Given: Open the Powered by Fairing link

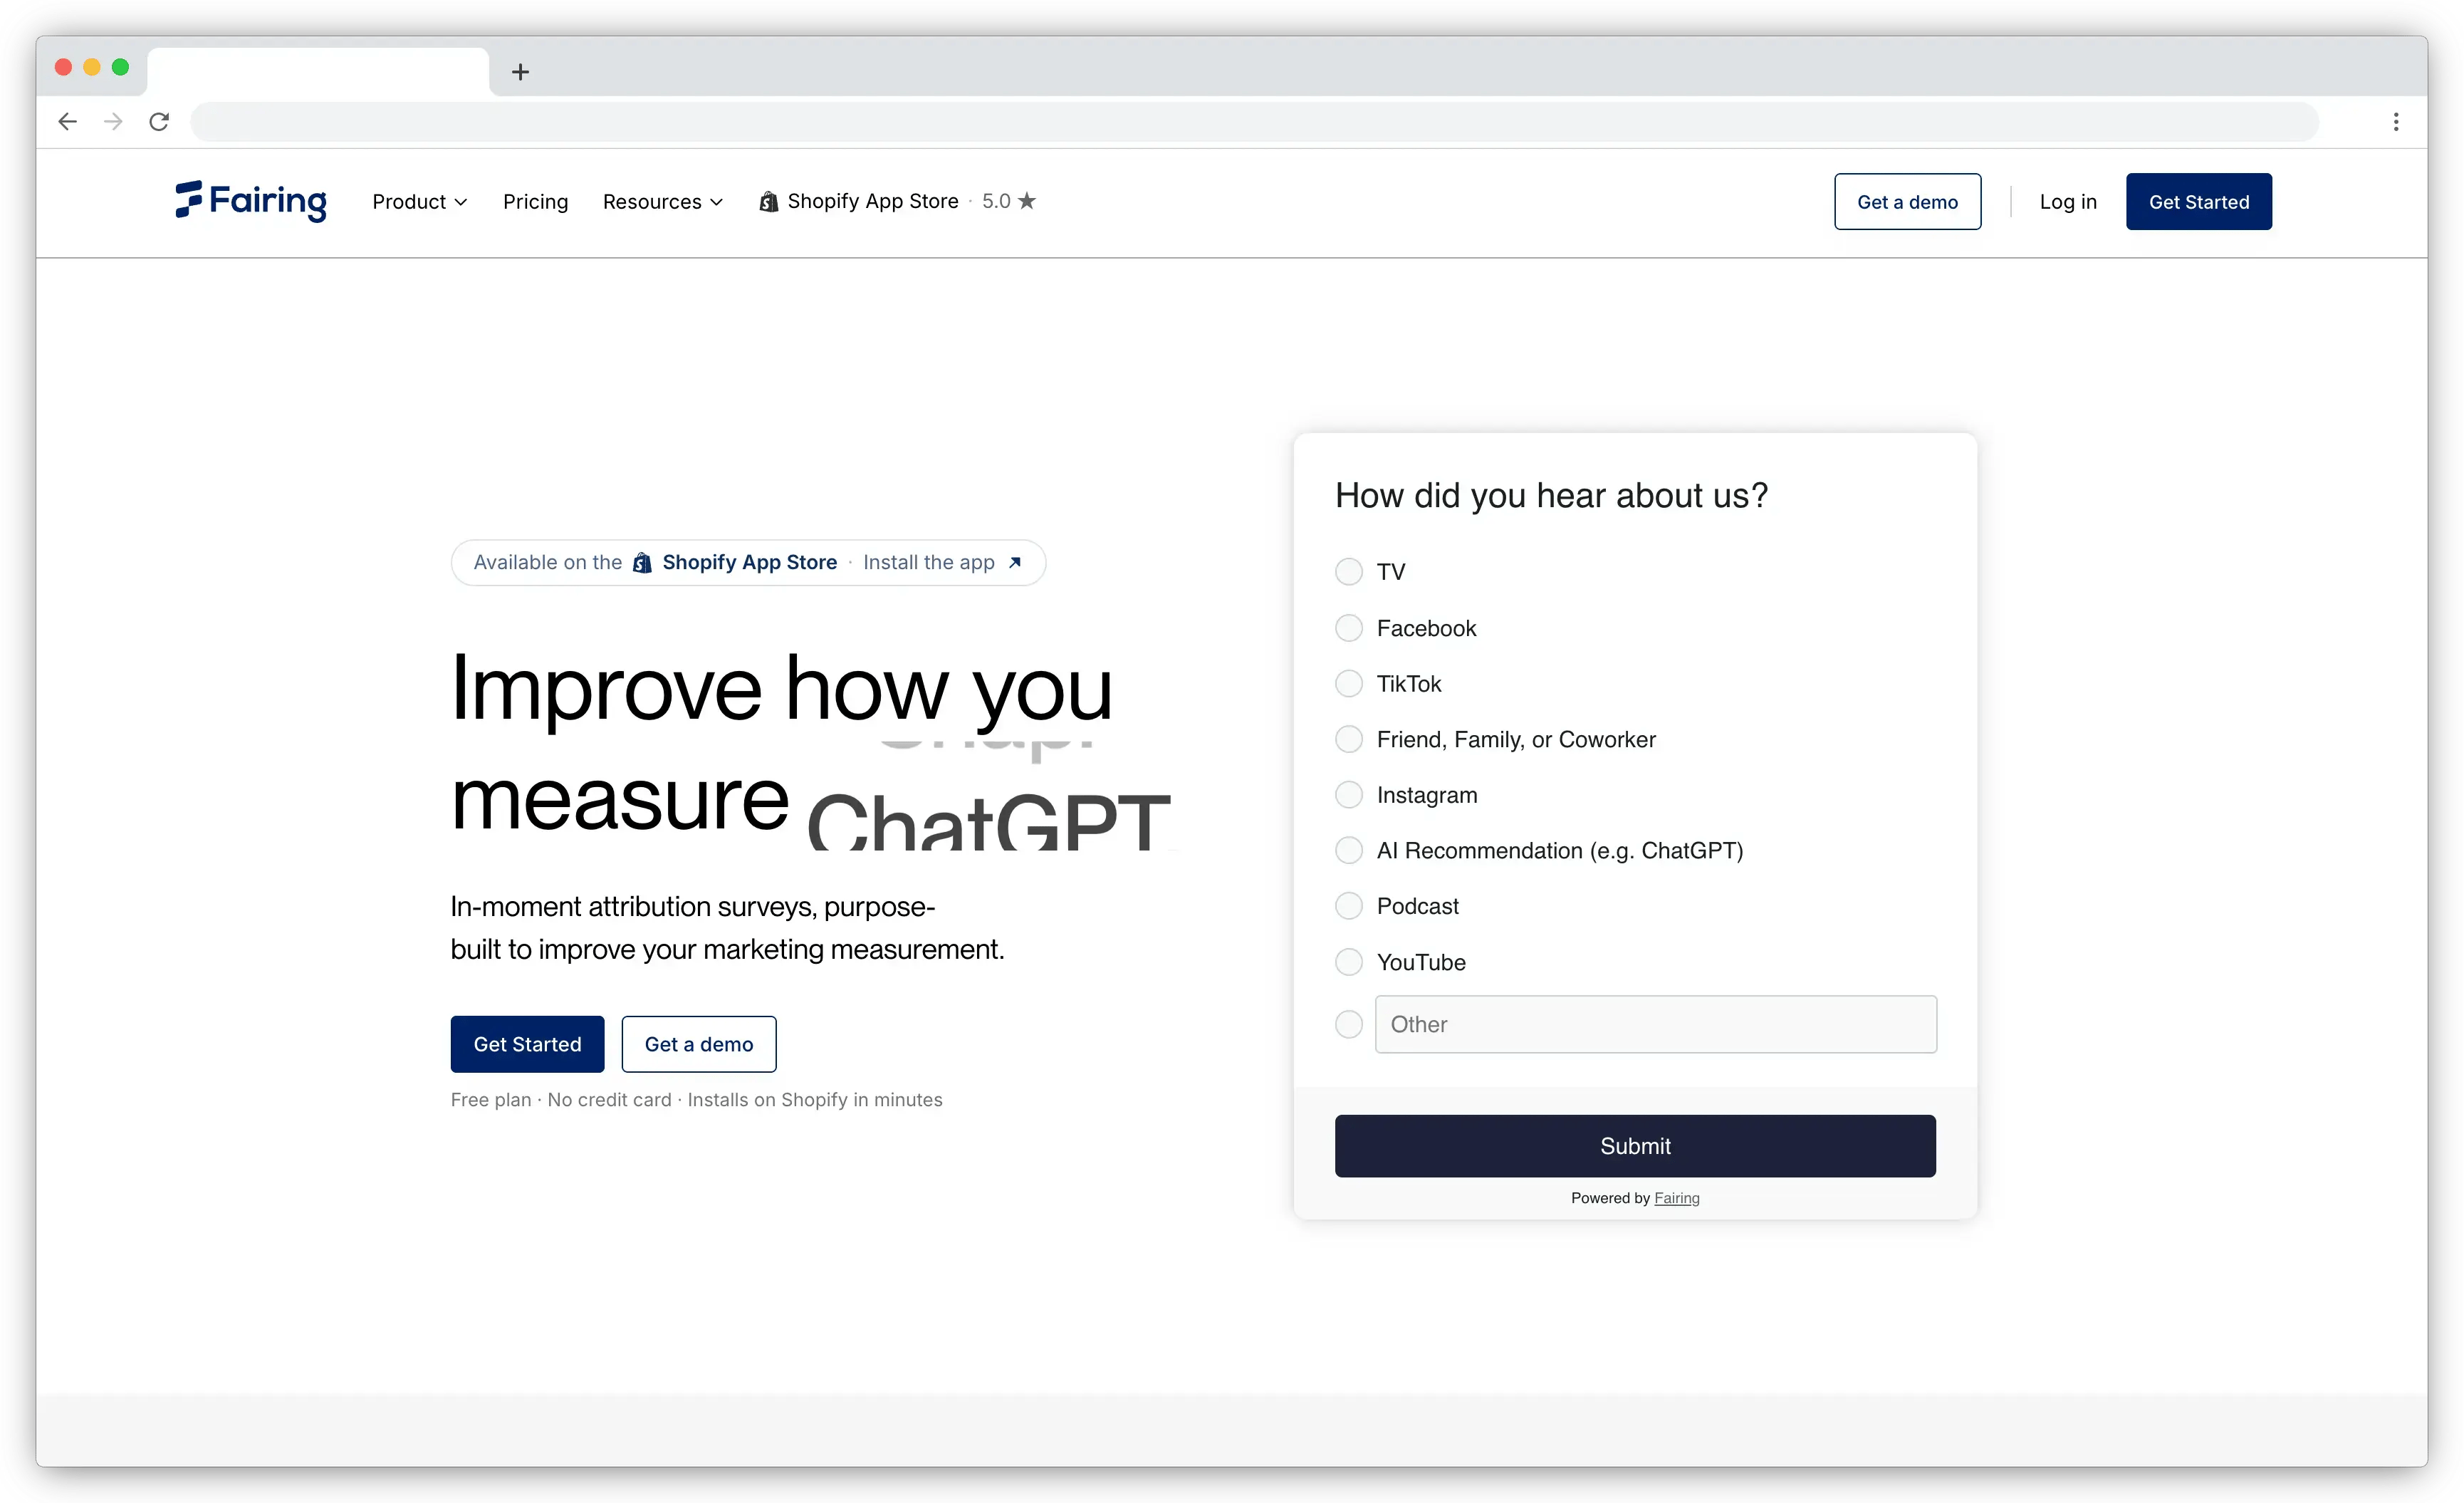Looking at the screenshot, I should click(x=1676, y=1198).
